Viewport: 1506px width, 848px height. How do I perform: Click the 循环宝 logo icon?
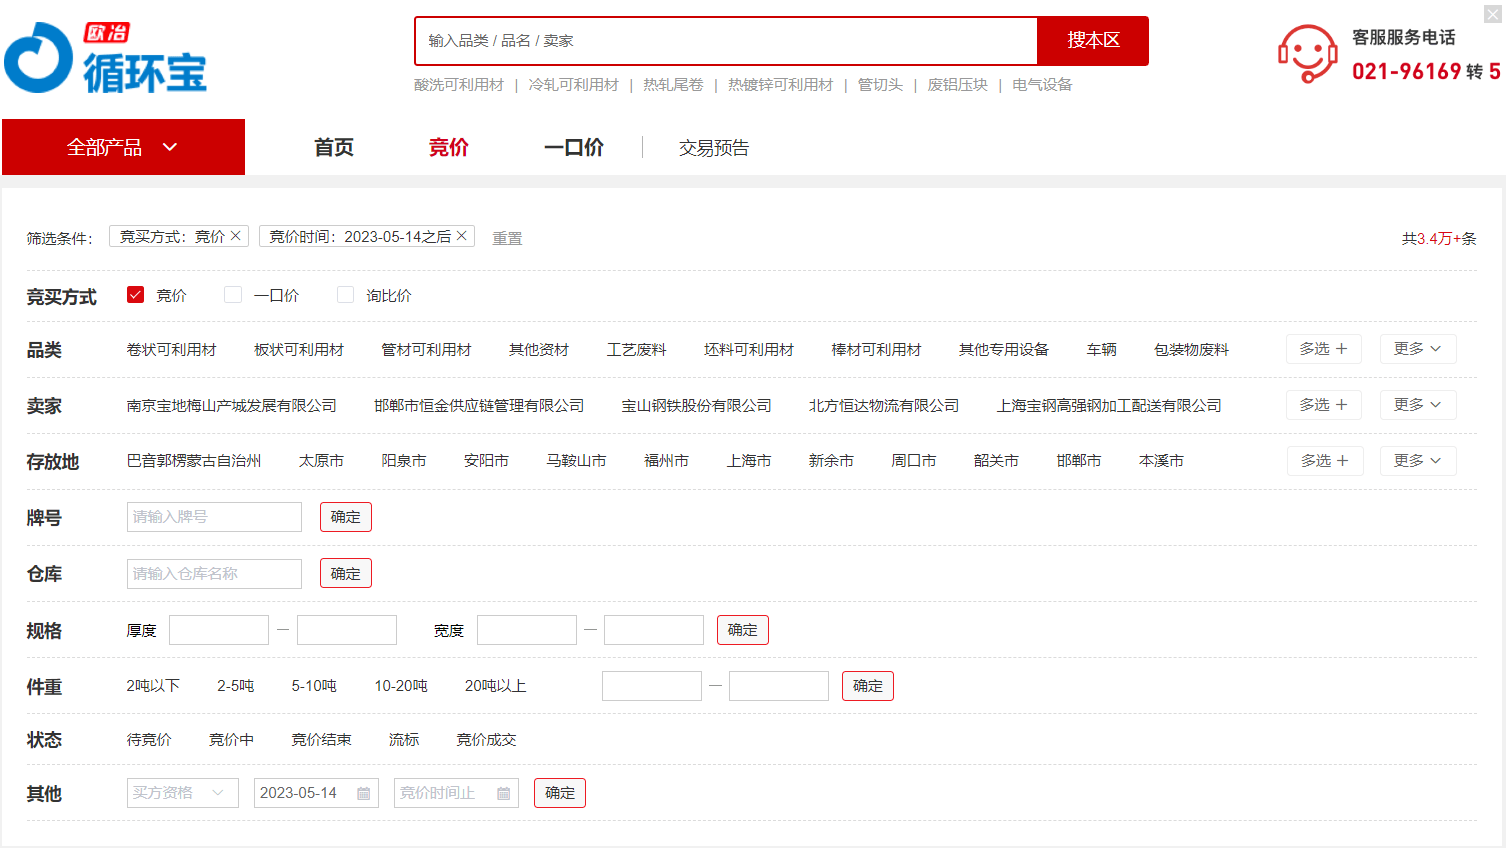tap(40, 58)
